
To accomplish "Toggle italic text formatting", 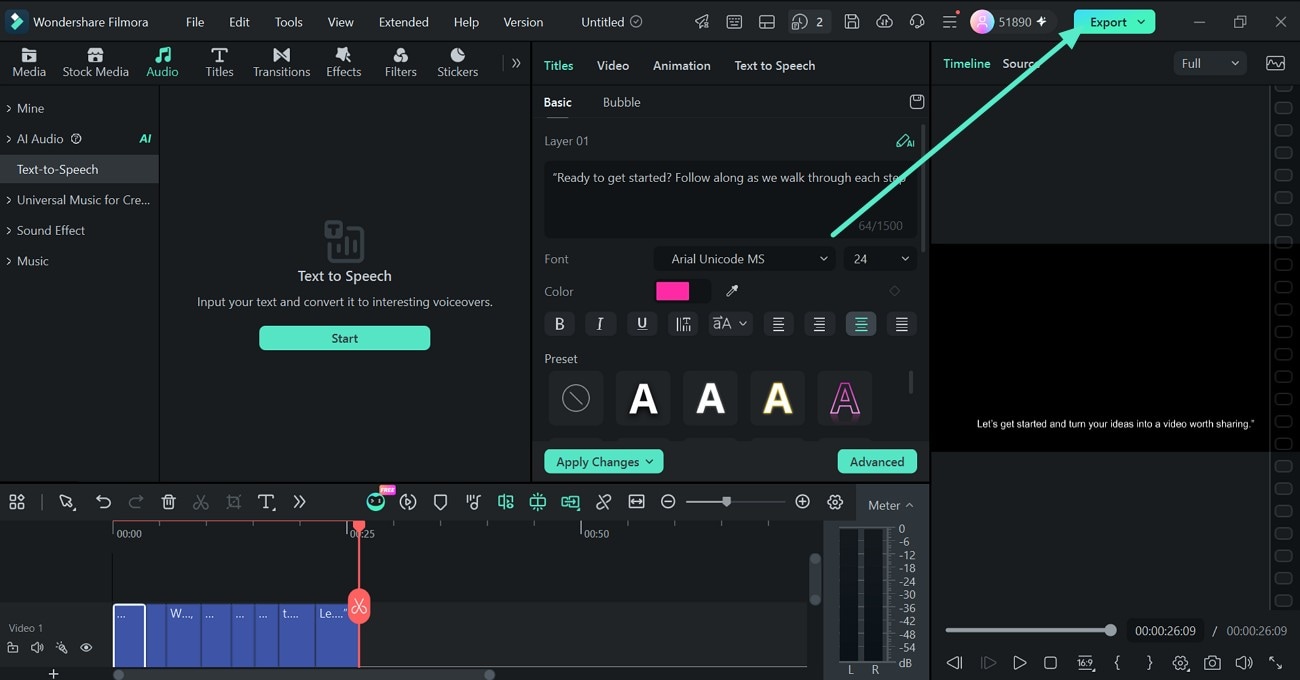I will pos(600,324).
